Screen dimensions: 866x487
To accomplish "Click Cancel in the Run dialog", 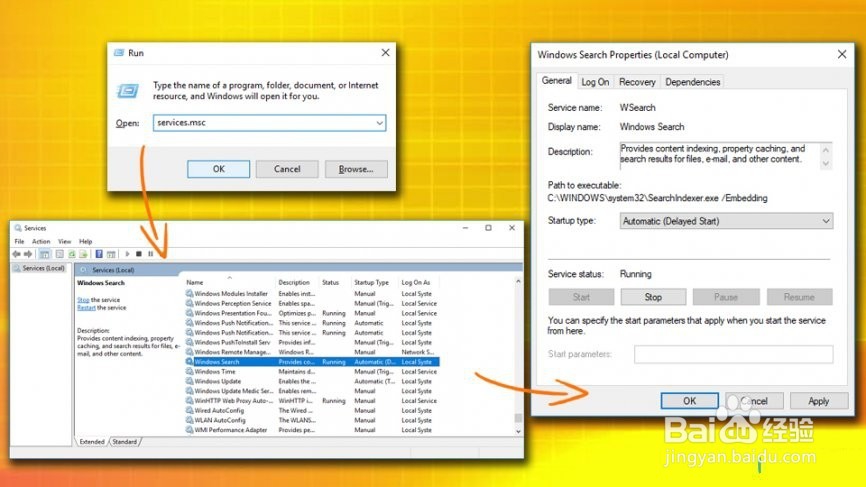I will [x=287, y=169].
